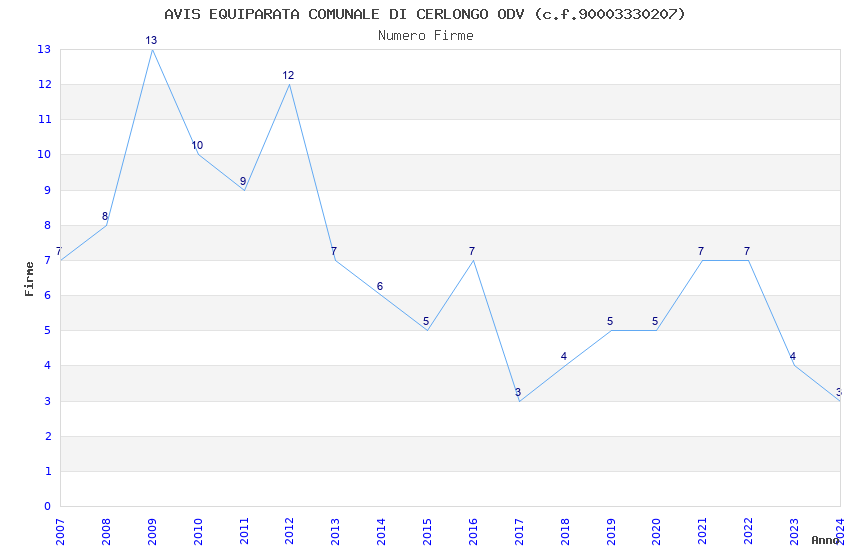Click the data point label 7 for 2022

point(747,251)
